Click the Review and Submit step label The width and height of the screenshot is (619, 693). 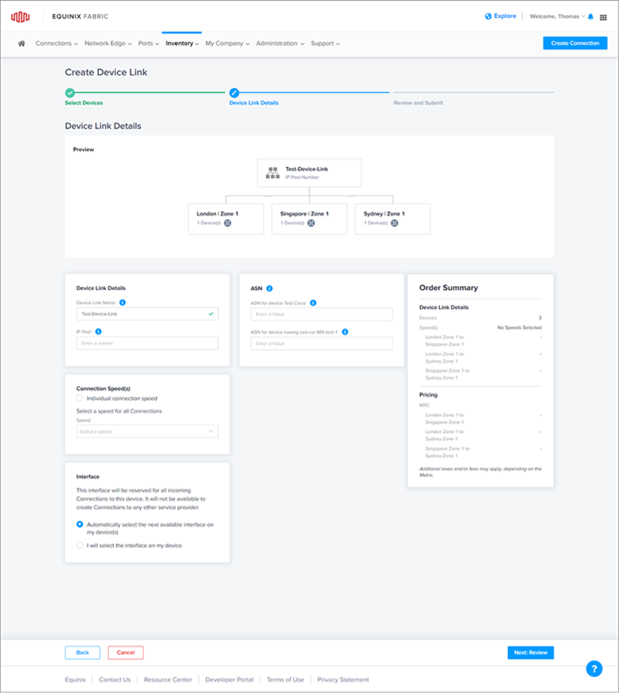click(418, 103)
